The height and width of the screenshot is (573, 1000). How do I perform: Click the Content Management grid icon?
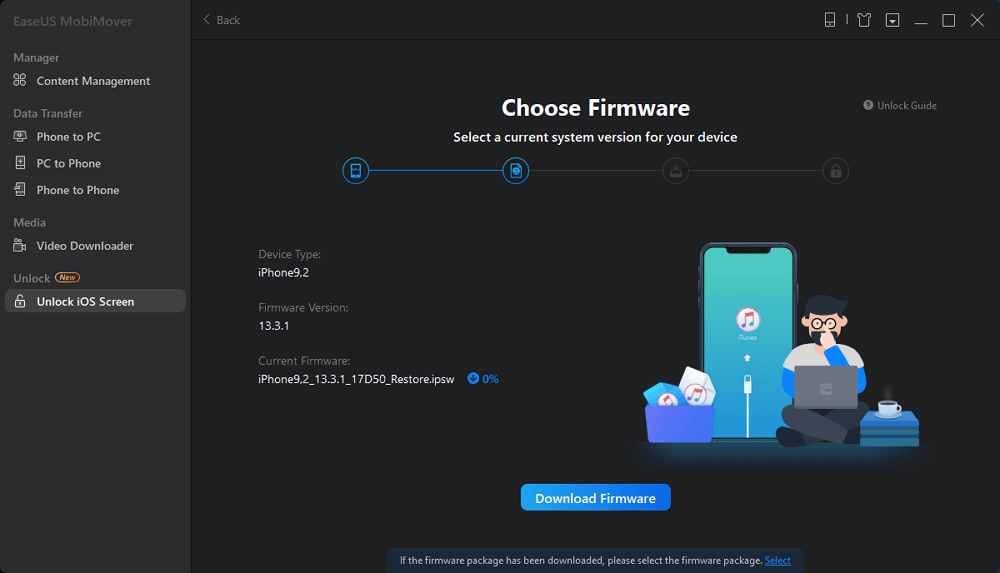click(20, 80)
